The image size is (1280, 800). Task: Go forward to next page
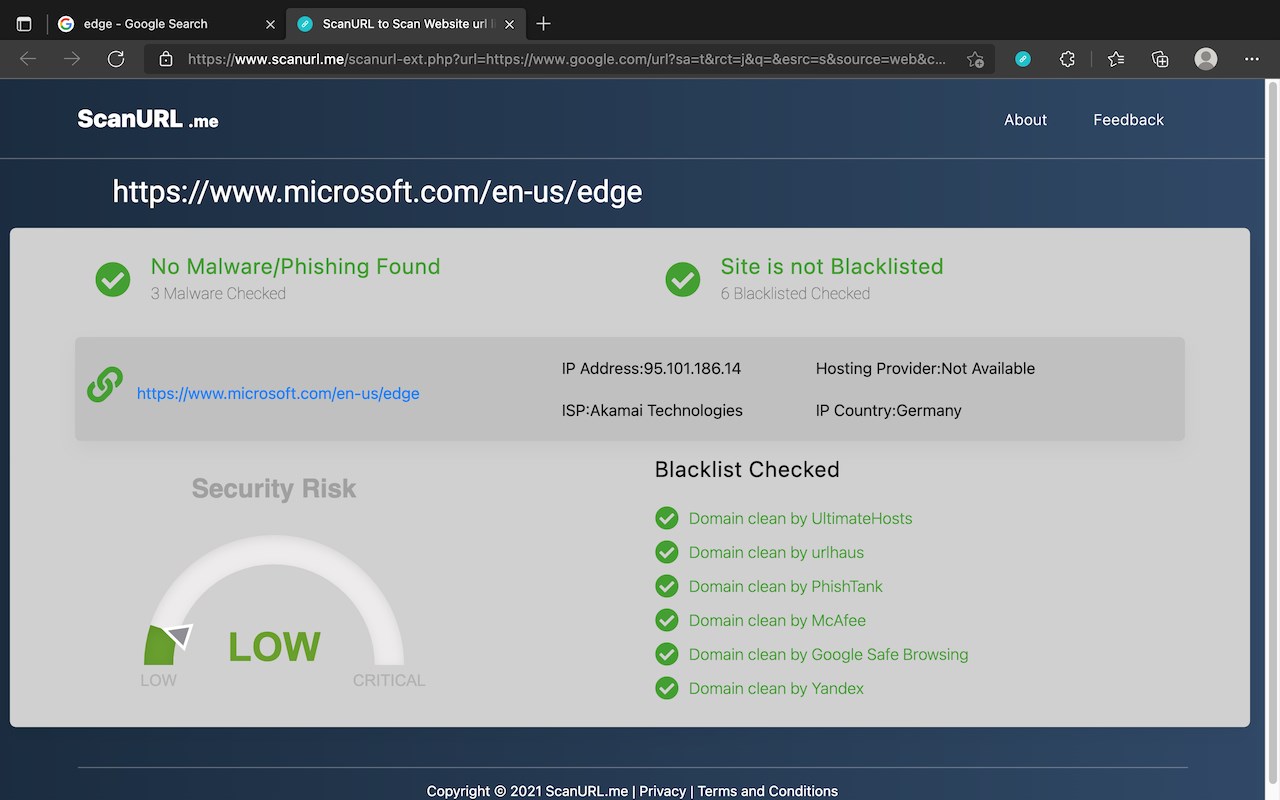click(72, 59)
